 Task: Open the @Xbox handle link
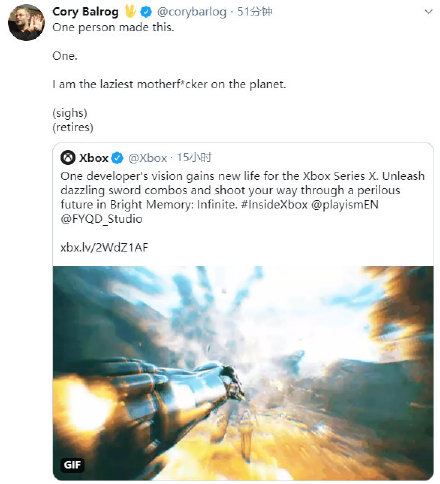148,158
